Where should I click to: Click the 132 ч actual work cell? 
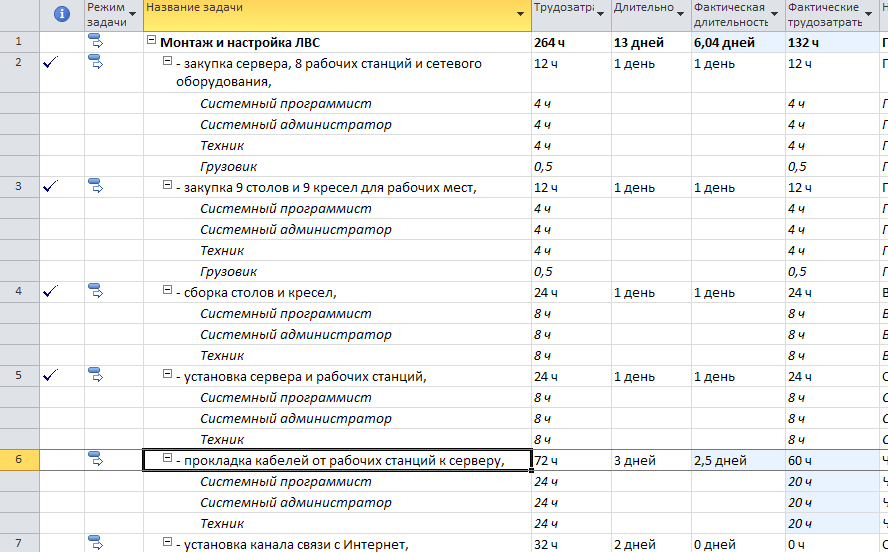coord(832,42)
